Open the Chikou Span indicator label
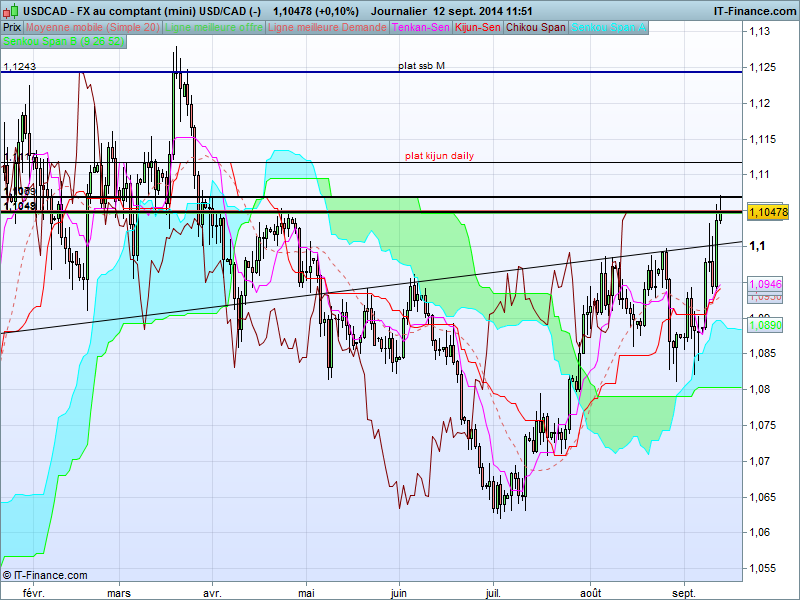Screen dimensions: 800x600 click(536, 28)
